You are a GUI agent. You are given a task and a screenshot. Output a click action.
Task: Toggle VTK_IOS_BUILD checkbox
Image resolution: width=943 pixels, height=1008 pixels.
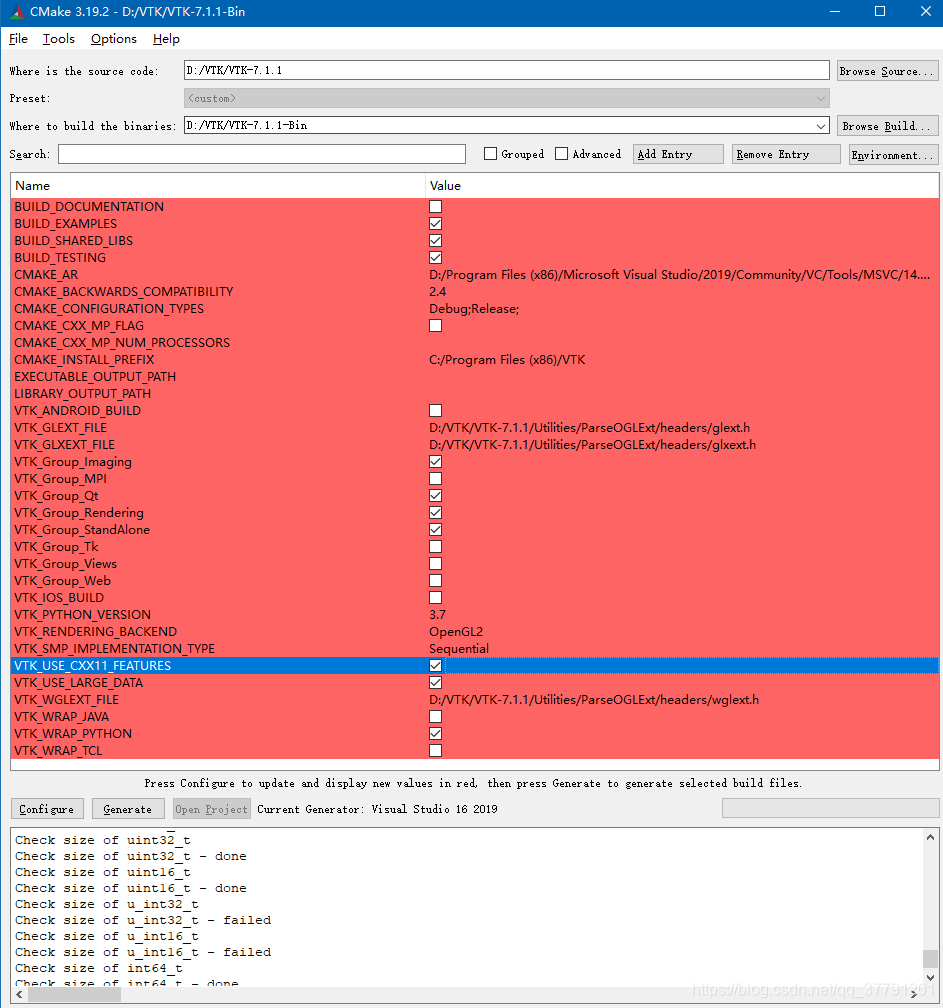click(x=436, y=598)
